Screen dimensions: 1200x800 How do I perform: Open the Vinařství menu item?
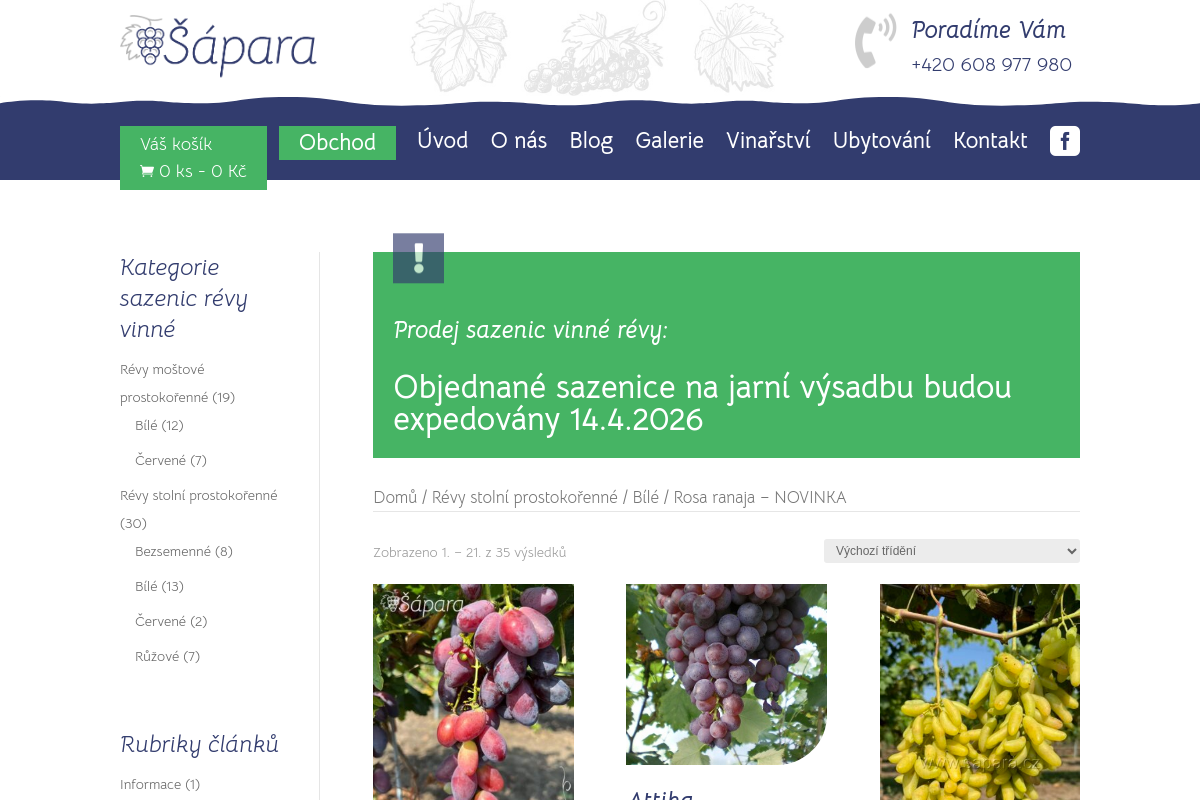(x=768, y=141)
